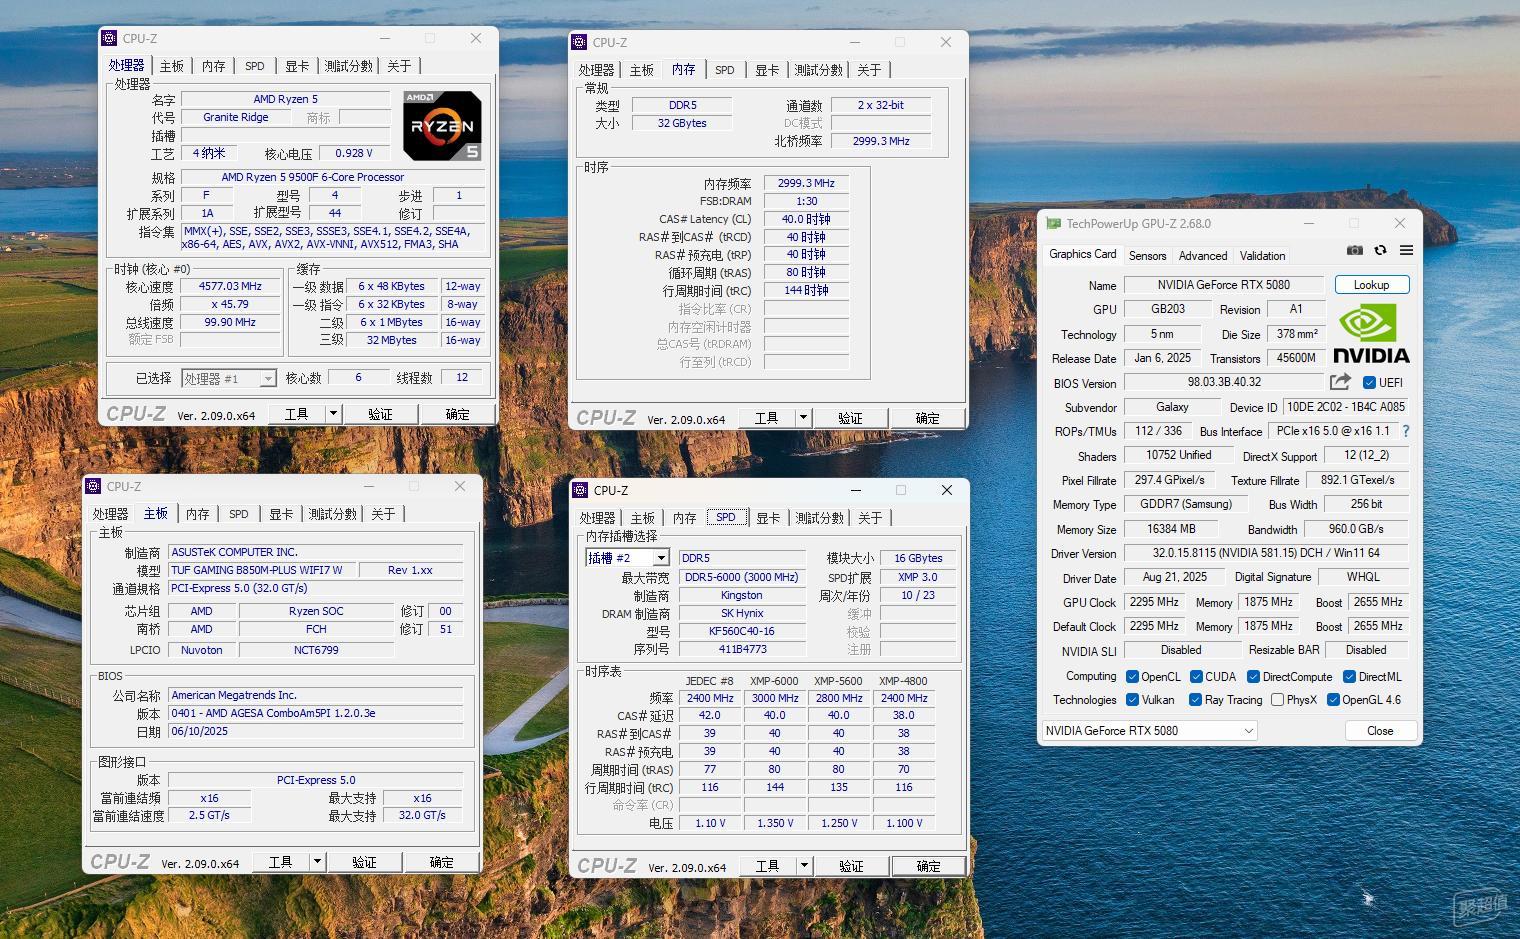Expand the 工具 arrow in the SPD window

click(x=804, y=866)
